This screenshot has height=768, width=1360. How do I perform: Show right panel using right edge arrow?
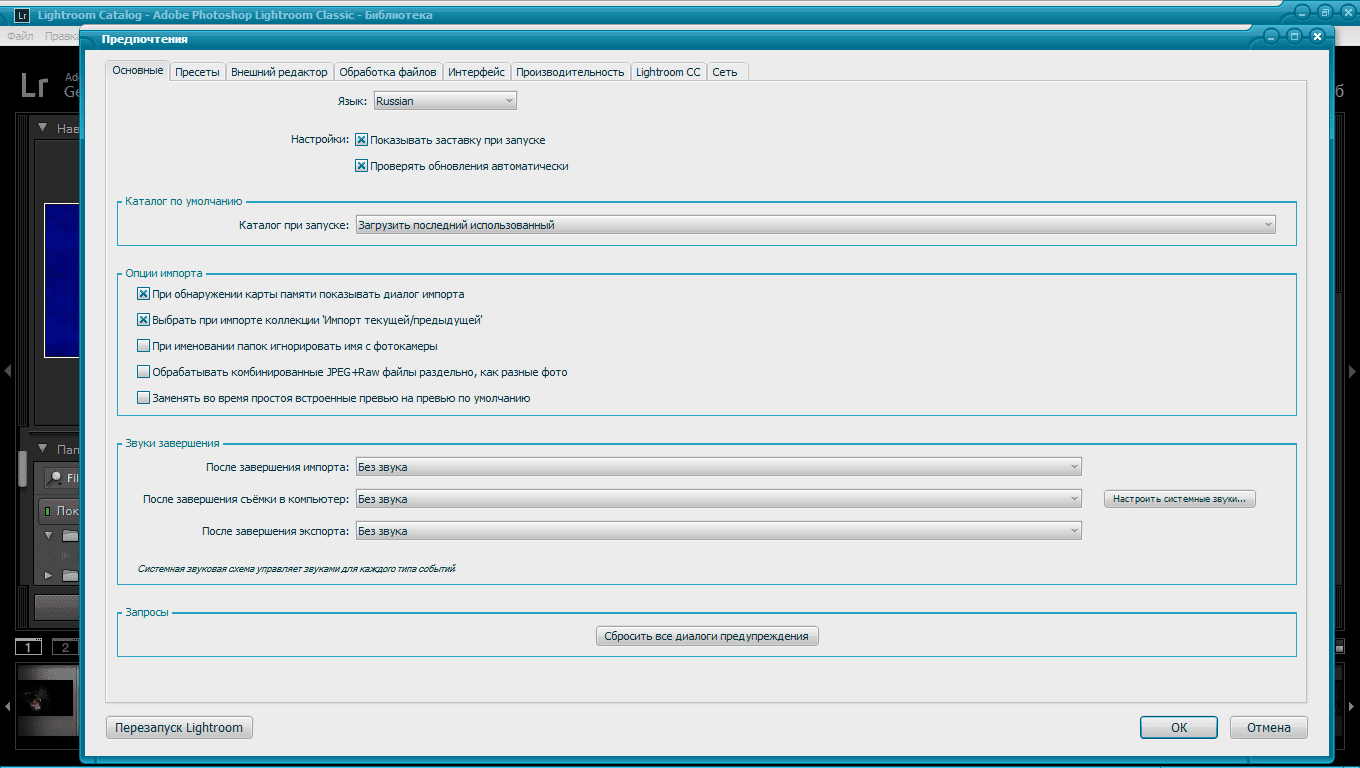click(x=1353, y=371)
